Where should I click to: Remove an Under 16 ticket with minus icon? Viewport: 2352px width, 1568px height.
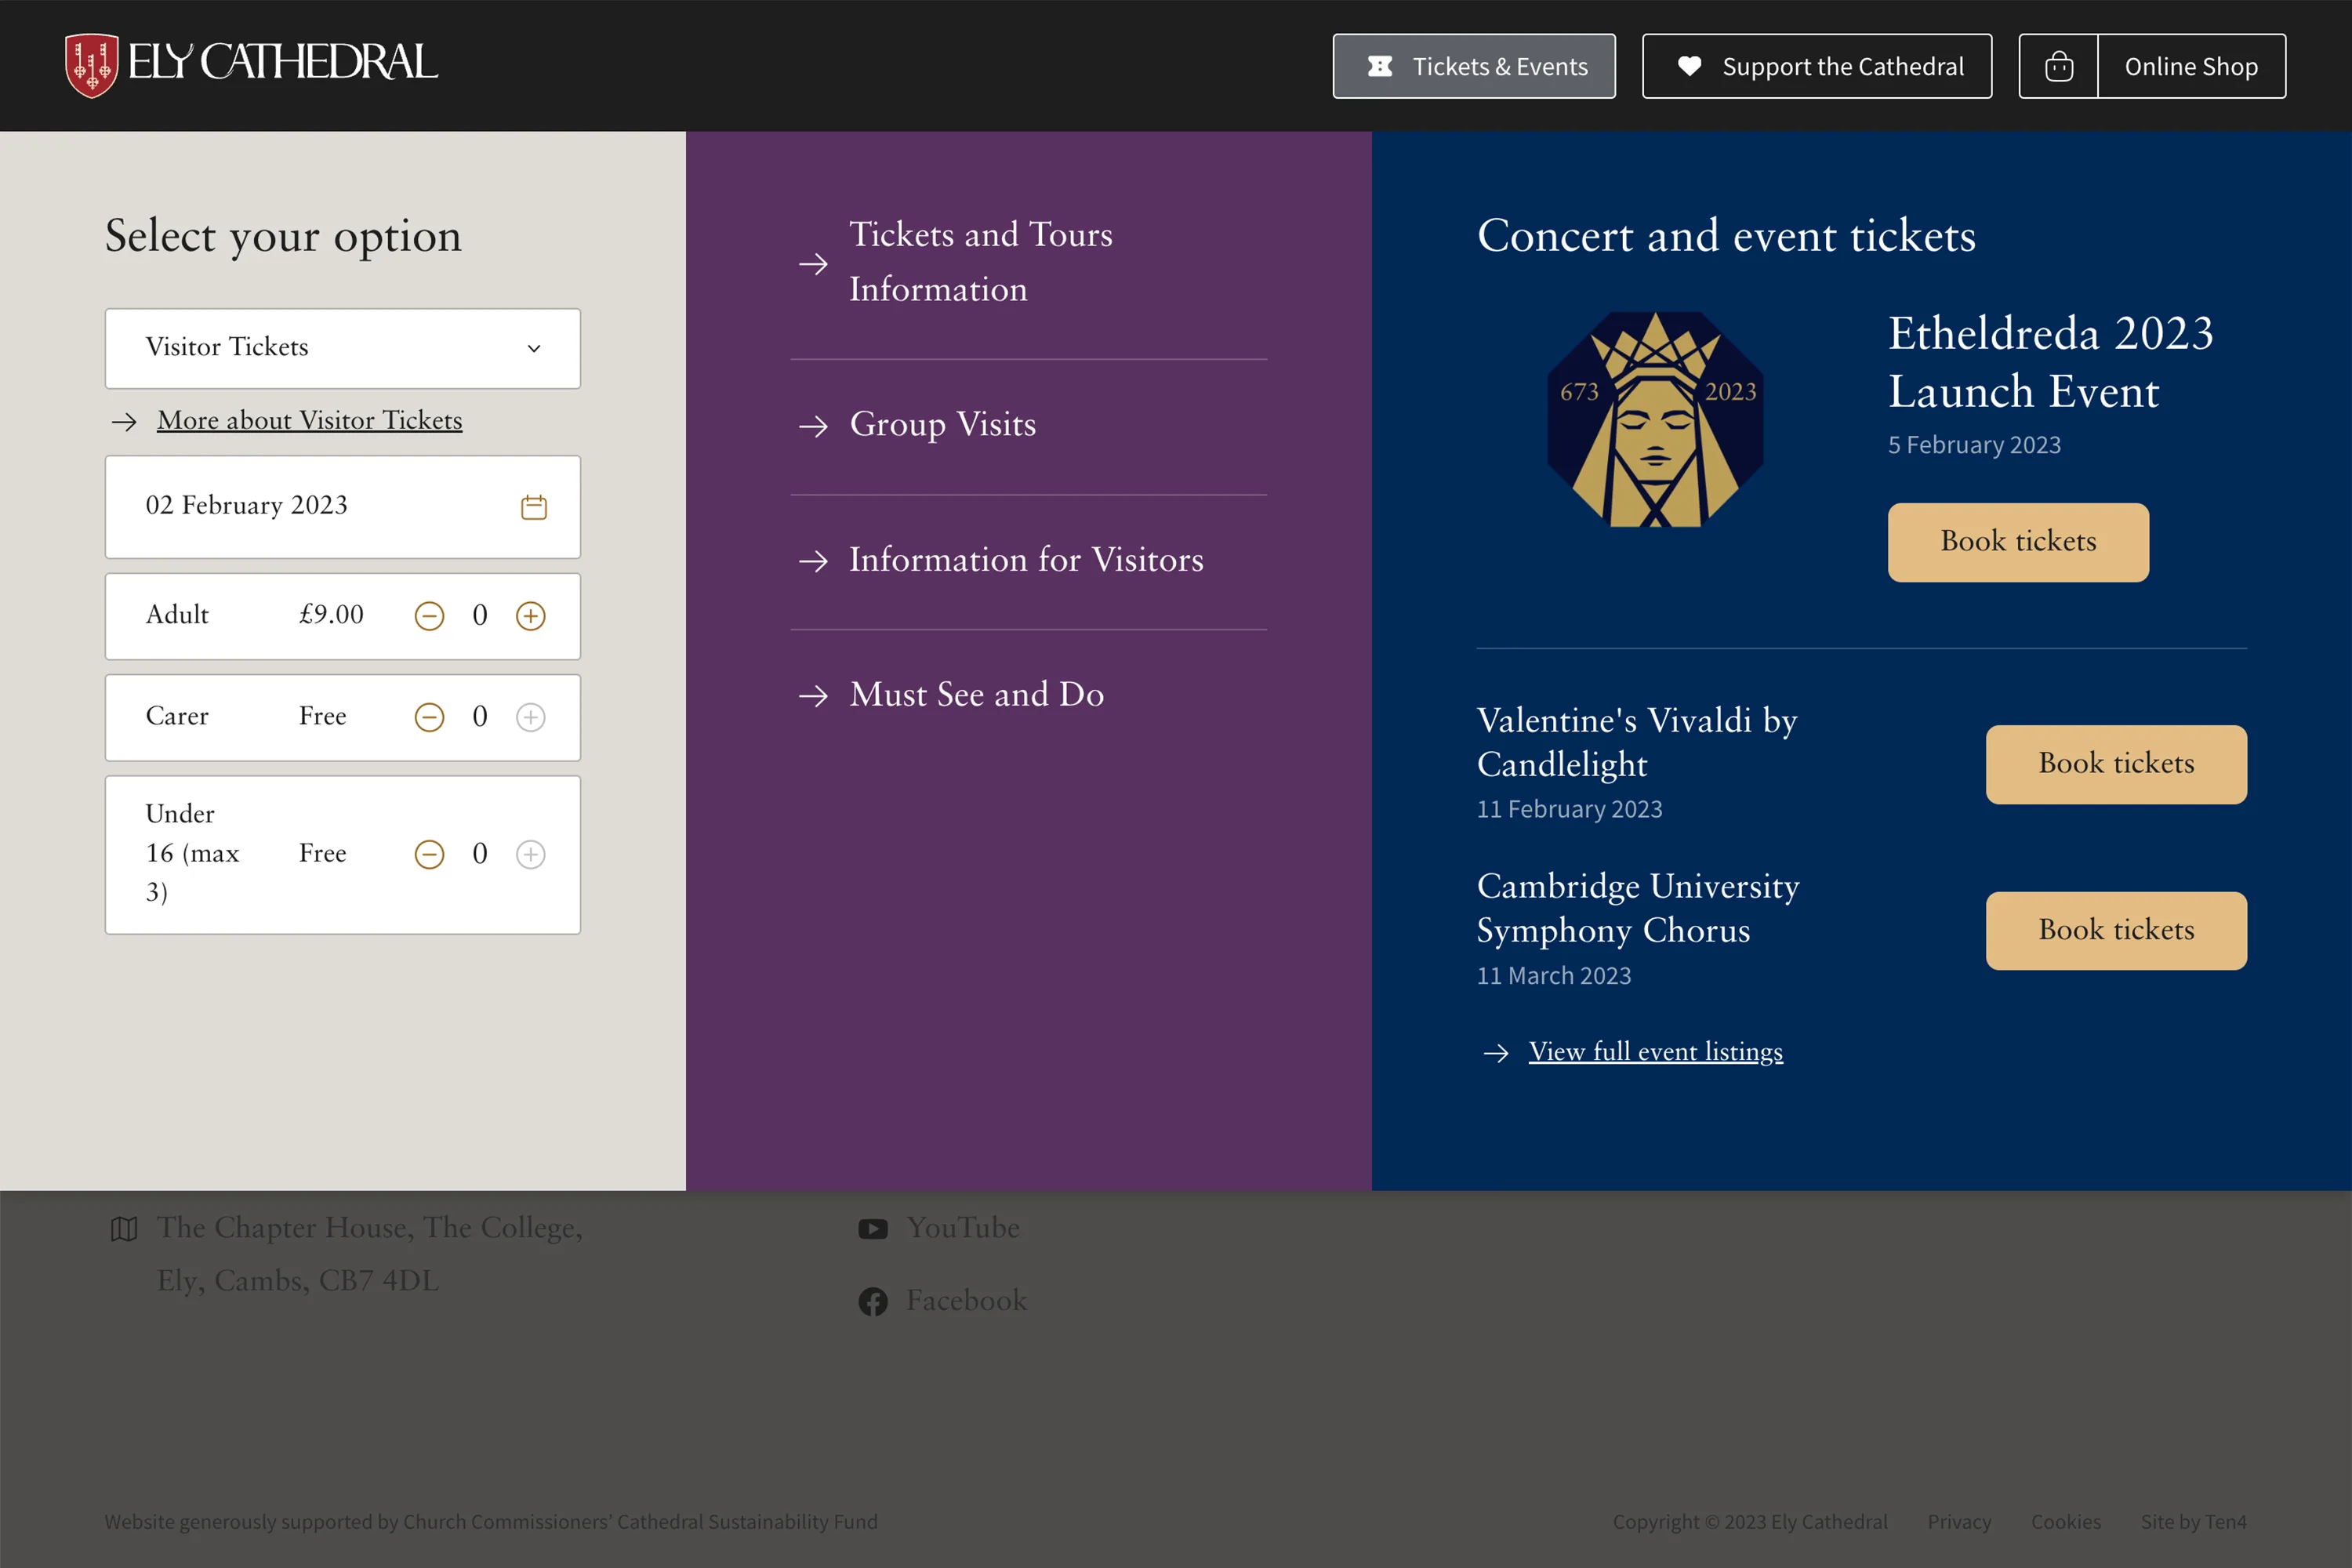click(429, 854)
